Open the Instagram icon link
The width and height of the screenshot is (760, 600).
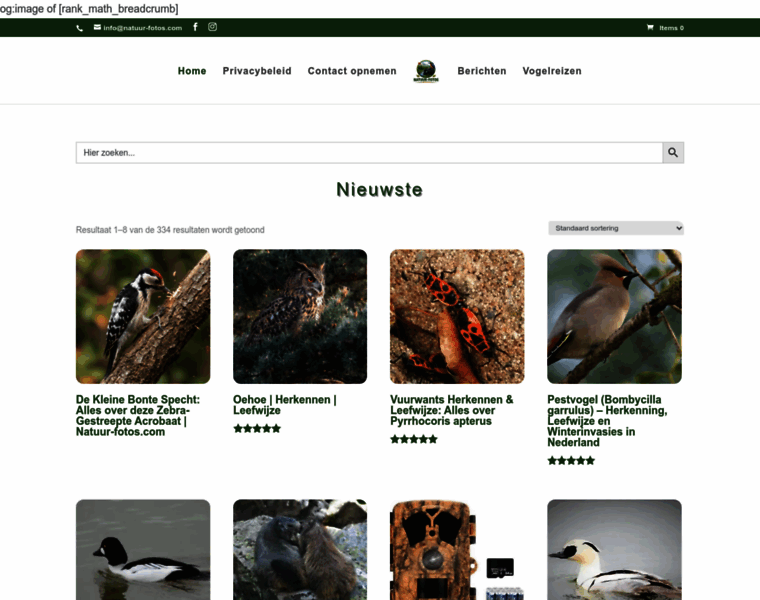pos(212,27)
